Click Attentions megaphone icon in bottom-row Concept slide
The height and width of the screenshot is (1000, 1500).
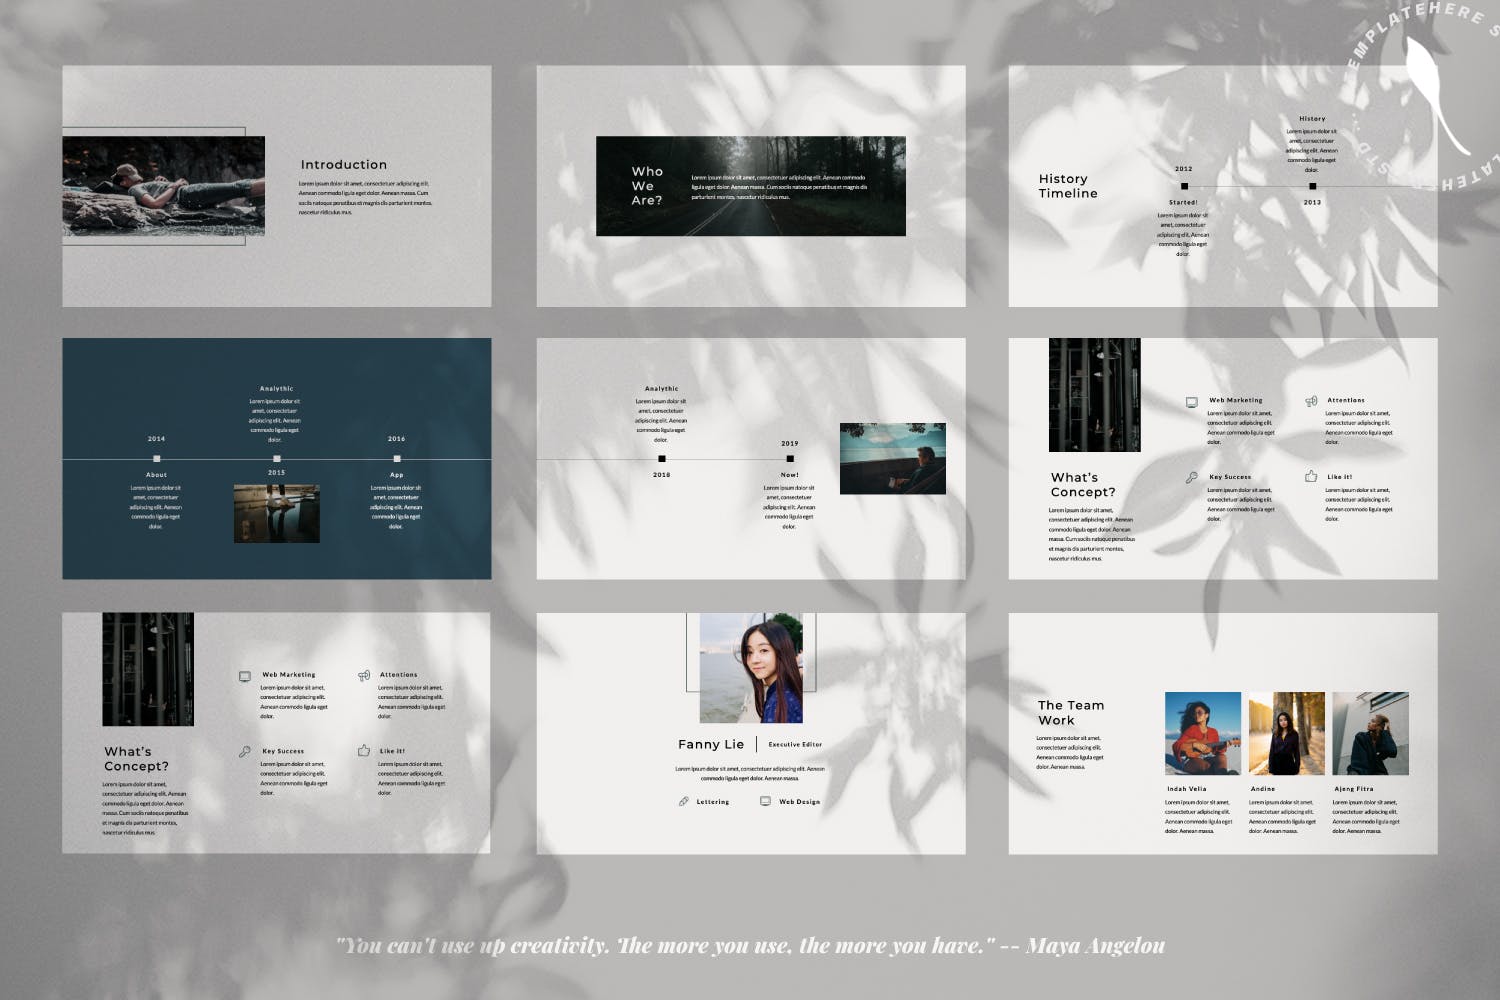tap(364, 676)
